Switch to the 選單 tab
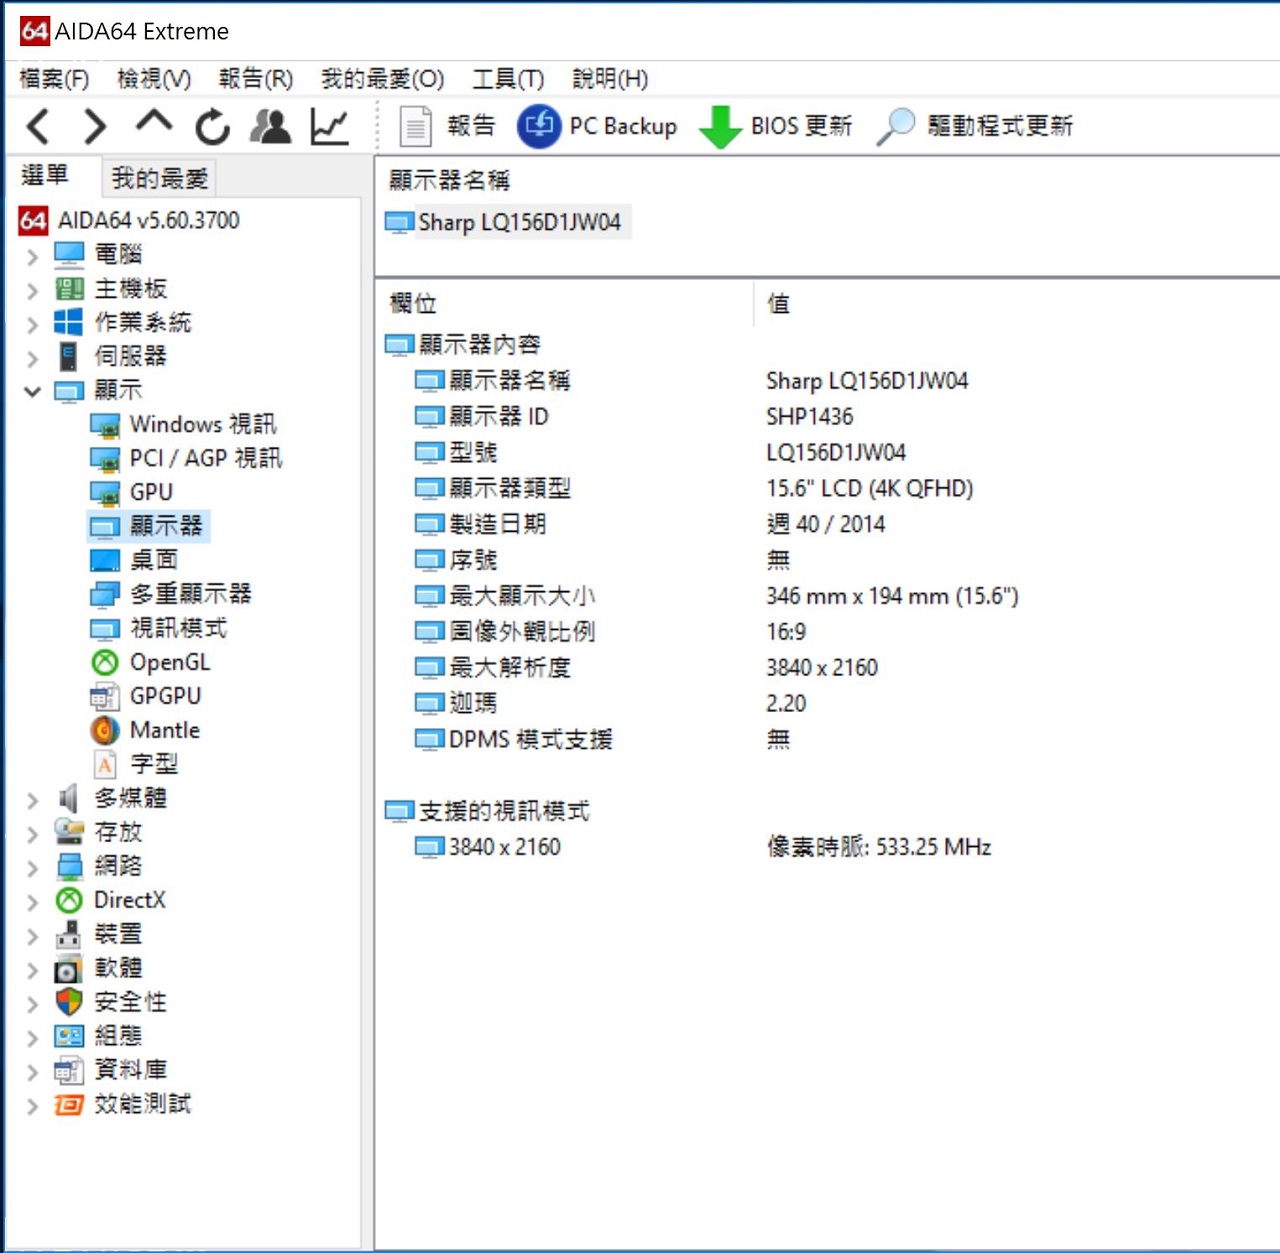The width and height of the screenshot is (1280, 1253). (46, 176)
